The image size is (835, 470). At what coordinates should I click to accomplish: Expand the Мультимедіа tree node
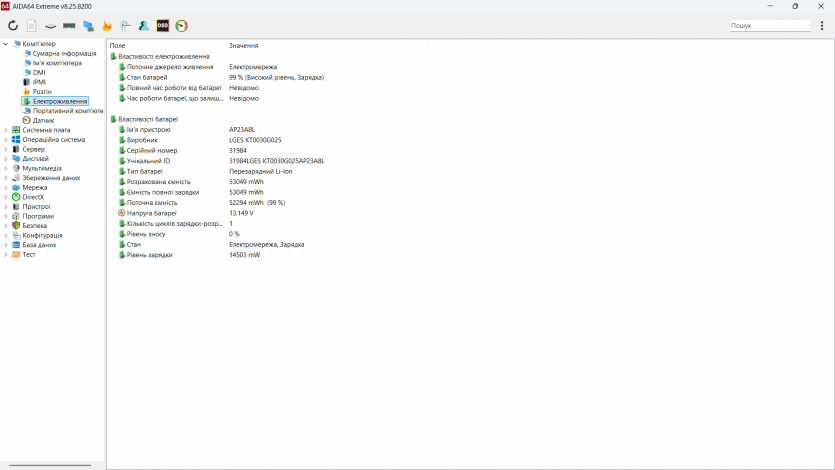pyautogui.click(x=5, y=168)
